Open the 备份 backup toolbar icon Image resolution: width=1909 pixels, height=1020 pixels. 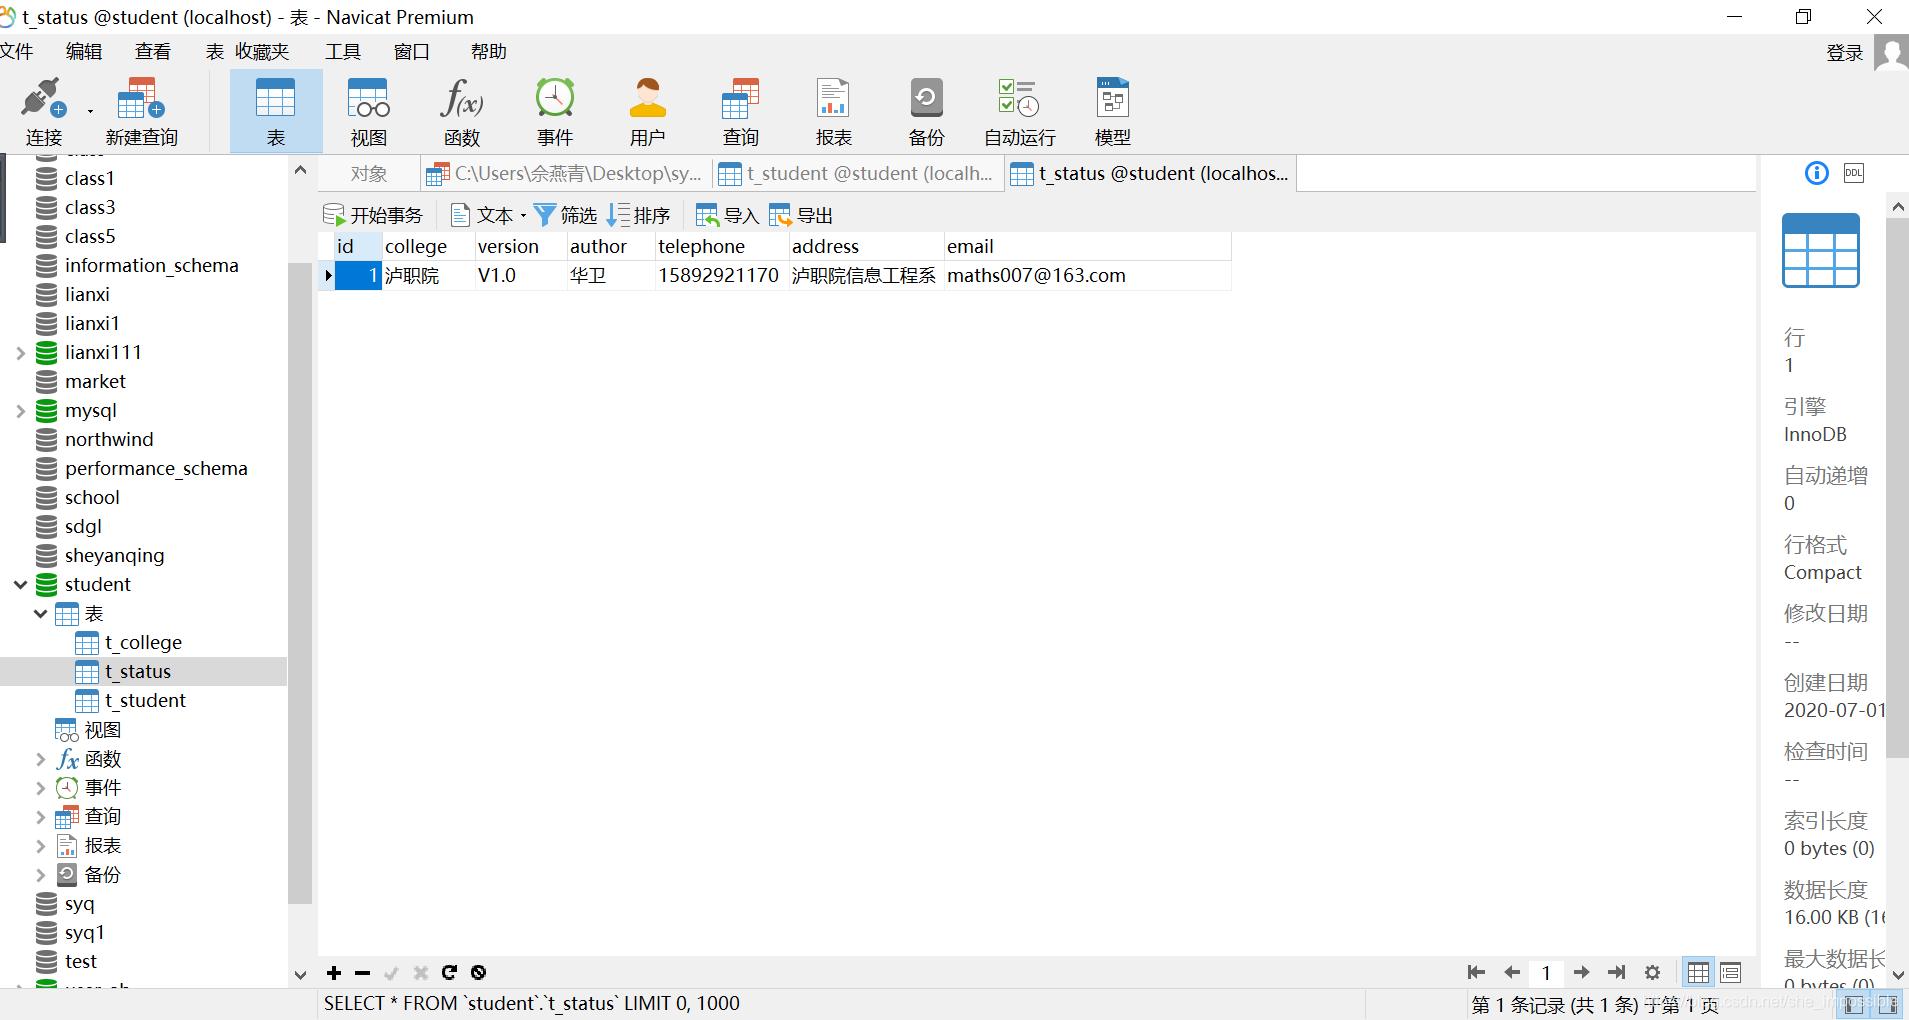point(926,112)
